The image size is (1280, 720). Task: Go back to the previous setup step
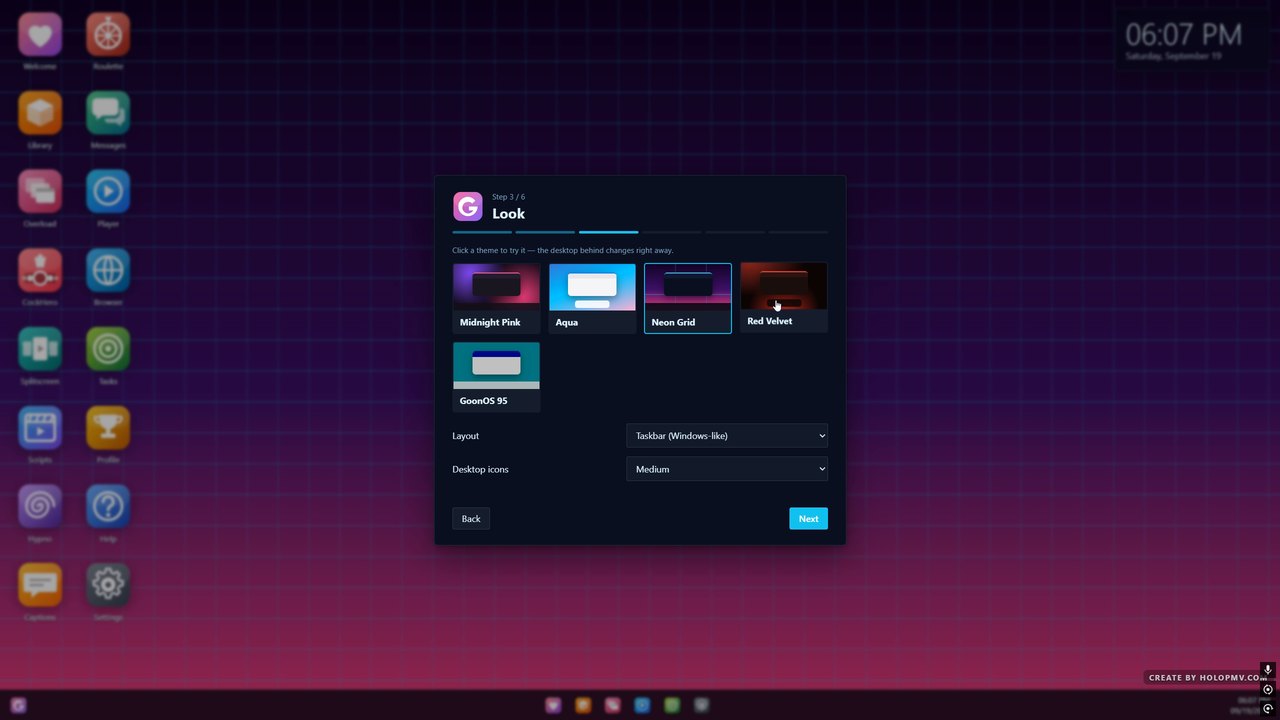(x=471, y=518)
